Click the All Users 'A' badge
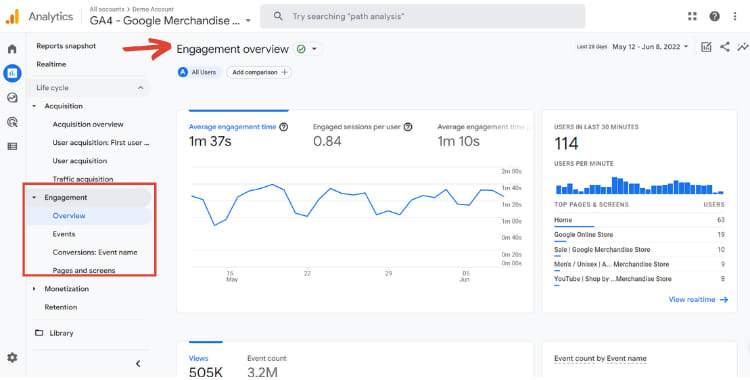Viewport: 750px width, 380px height. click(x=183, y=72)
